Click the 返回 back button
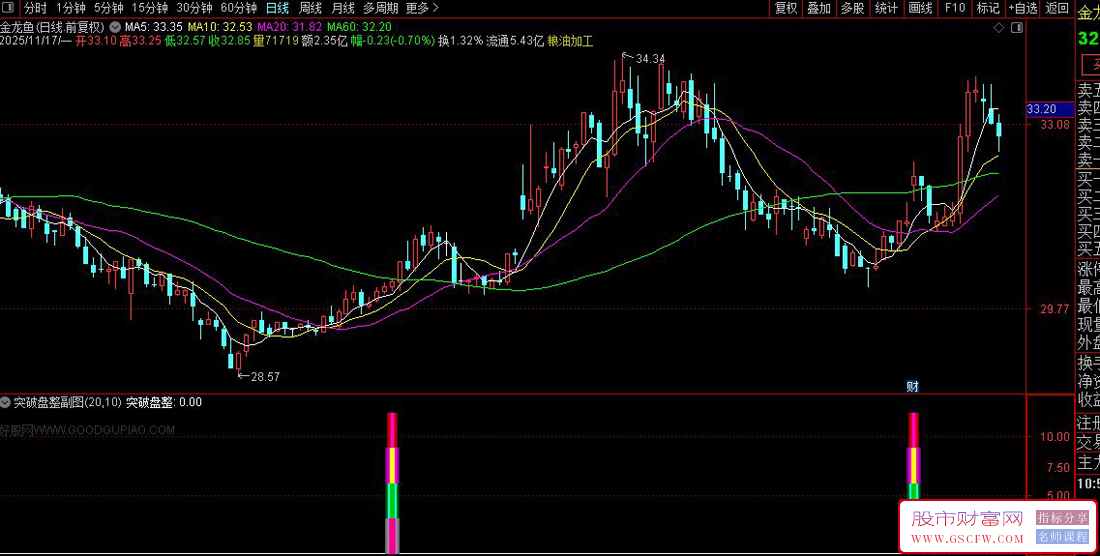The image size is (1100, 556). [x=1057, y=8]
